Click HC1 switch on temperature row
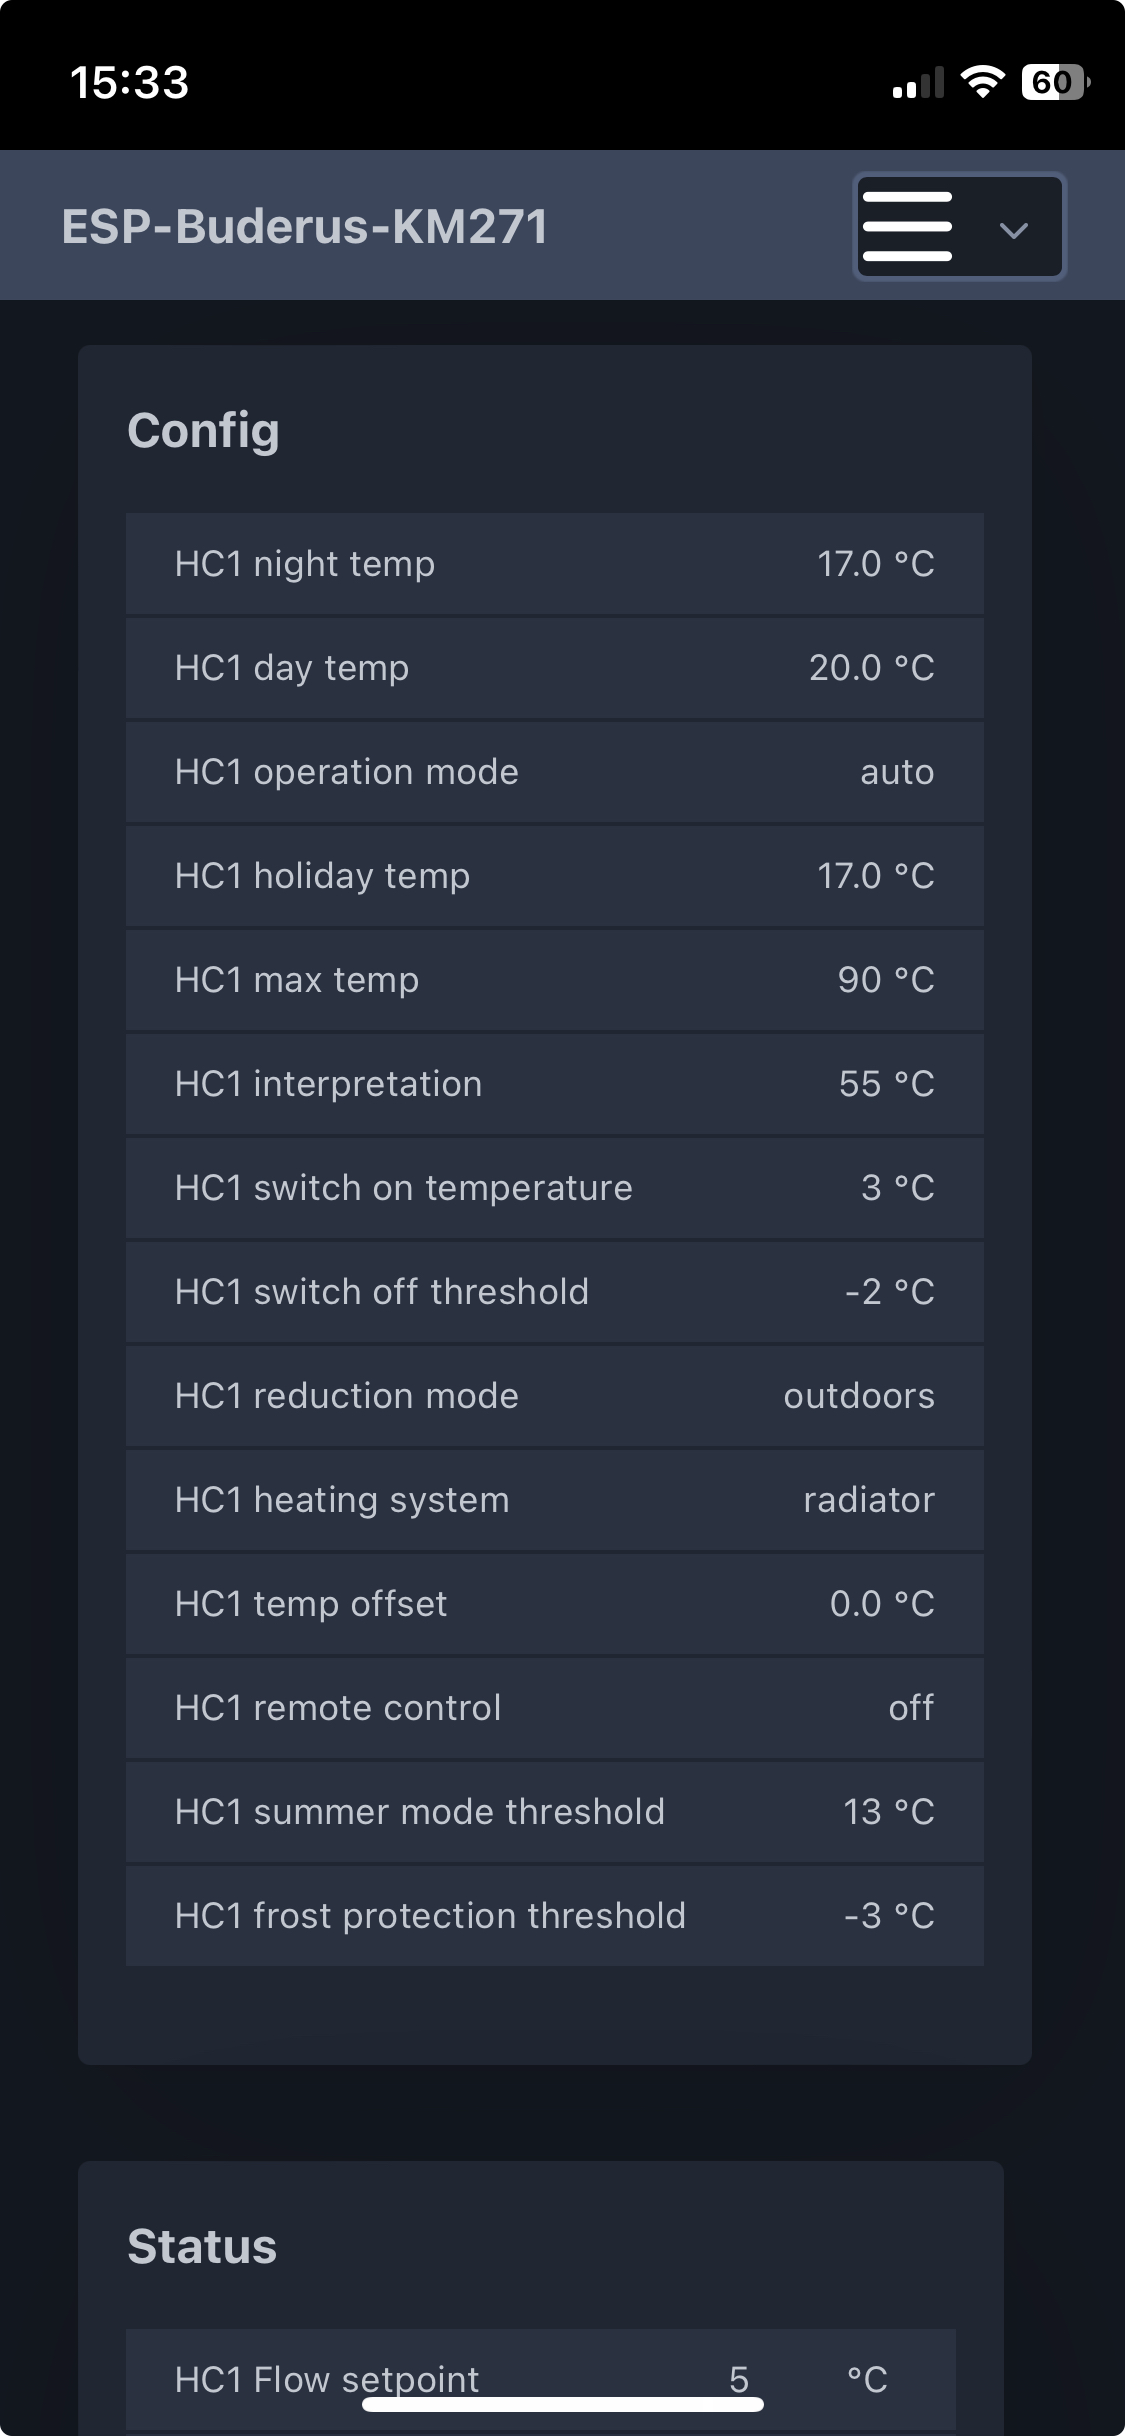Screen dimensions: 1125x2436 (x=555, y=1188)
